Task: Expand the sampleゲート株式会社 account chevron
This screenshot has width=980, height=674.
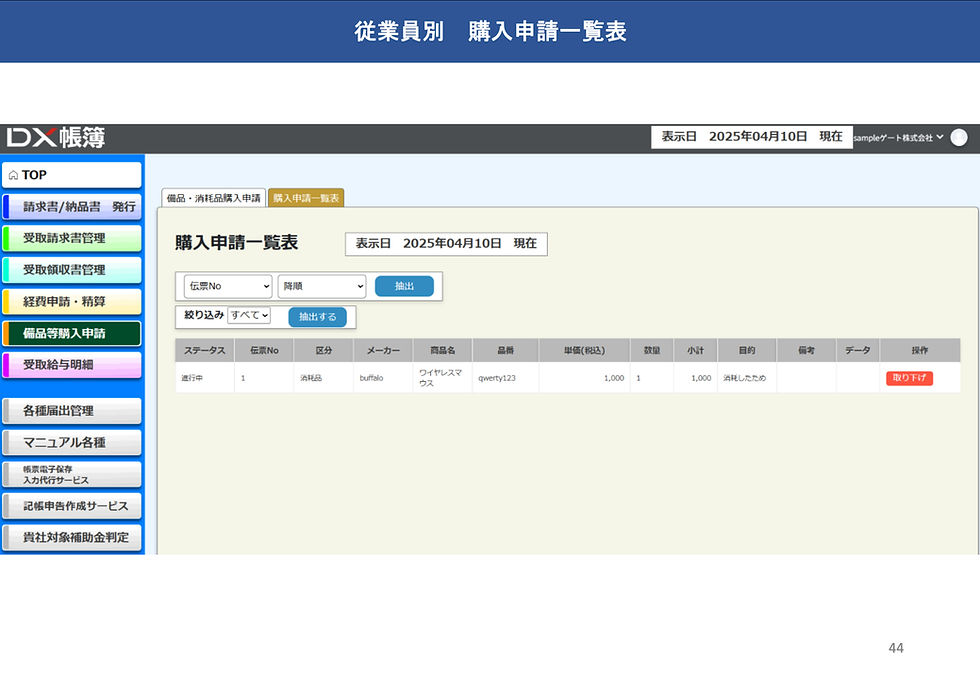Action: (x=939, y=137)
